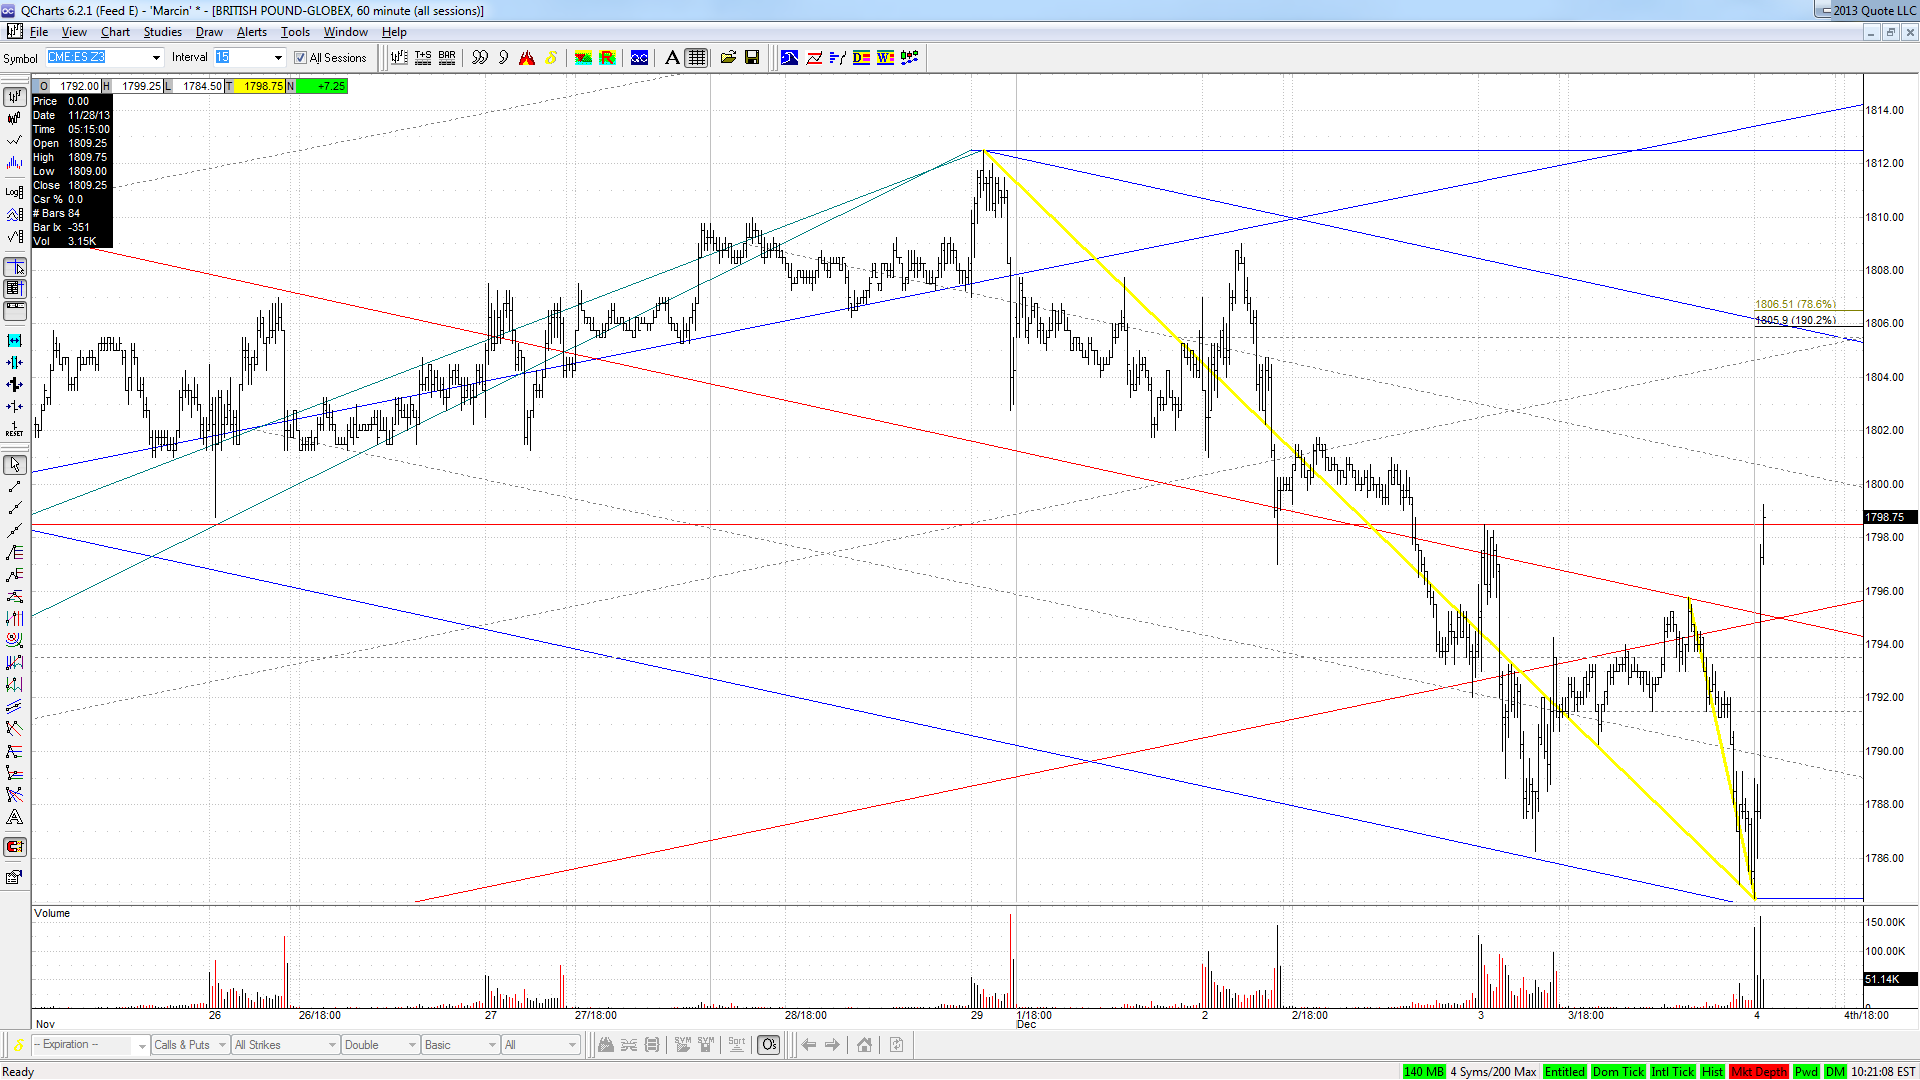The width and height of the screenshot is (1920, 1080).
Task: Open the Calls & Puts dropdown
Action: (x=189, y=1045)
